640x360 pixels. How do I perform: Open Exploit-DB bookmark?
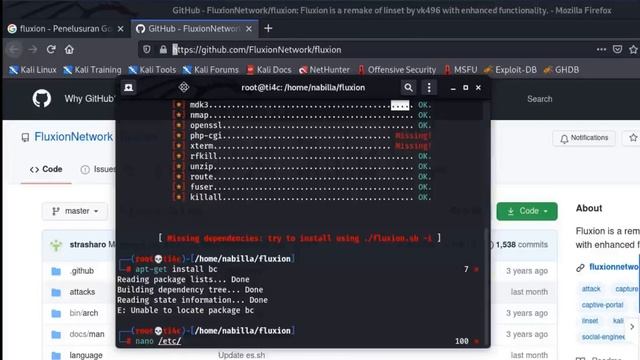510,70
